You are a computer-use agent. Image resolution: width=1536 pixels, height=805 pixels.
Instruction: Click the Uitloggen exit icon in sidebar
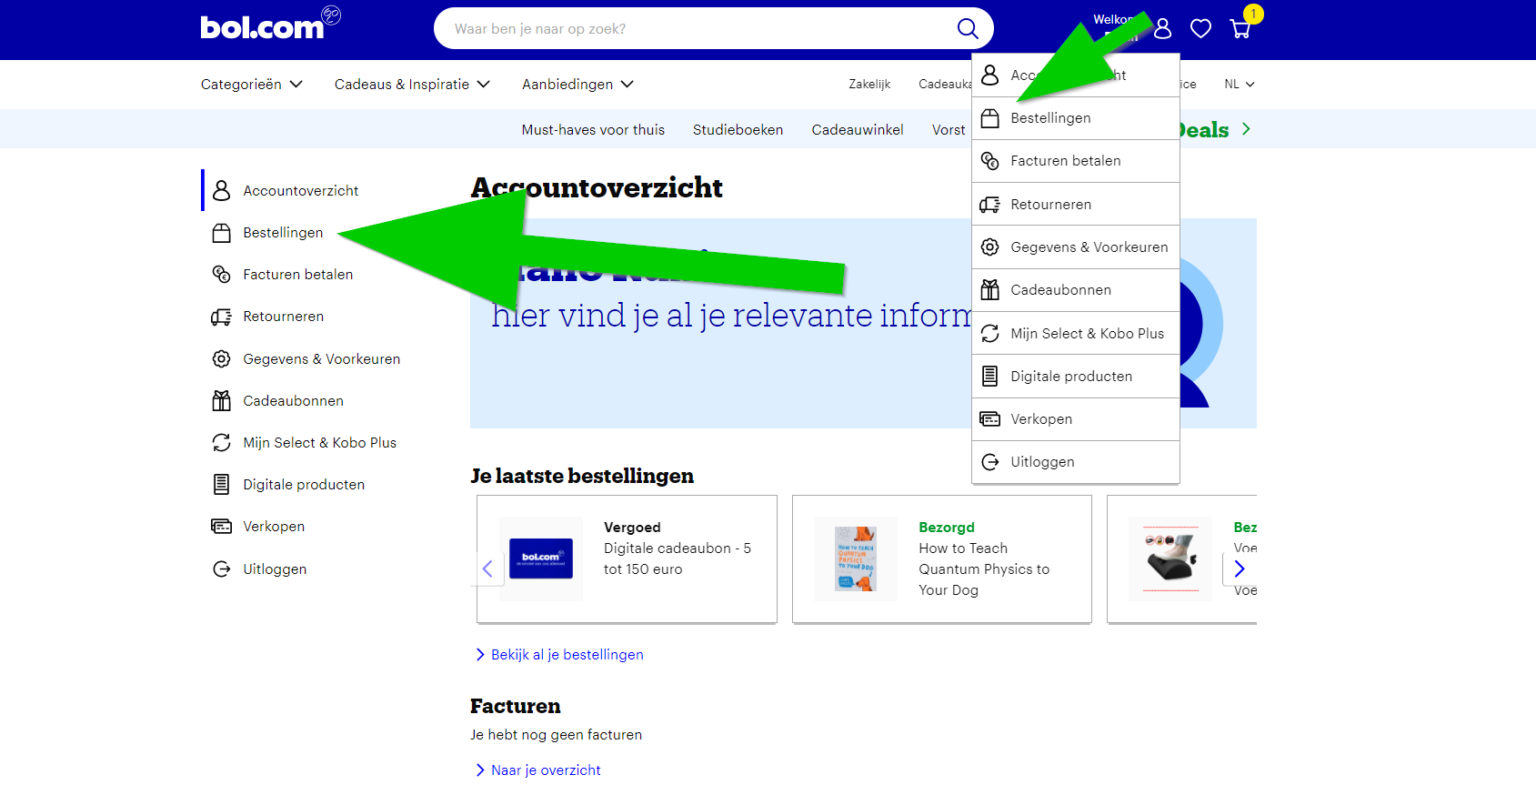click(221, 569)
